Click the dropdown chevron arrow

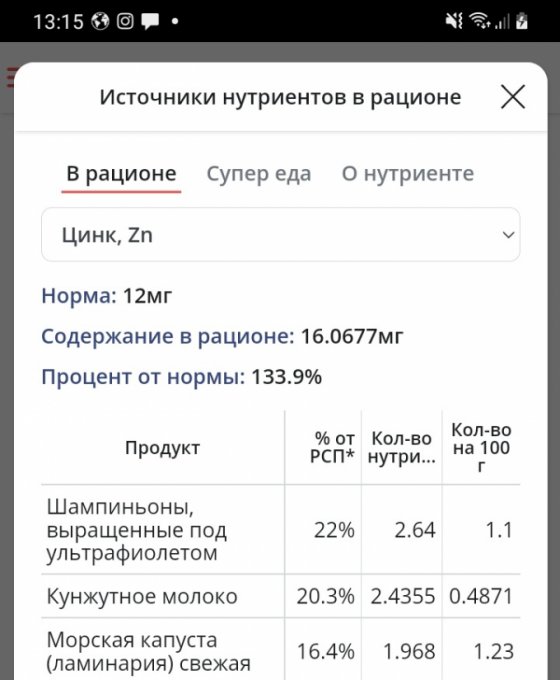pyautogui.click(x=508, y=235)
